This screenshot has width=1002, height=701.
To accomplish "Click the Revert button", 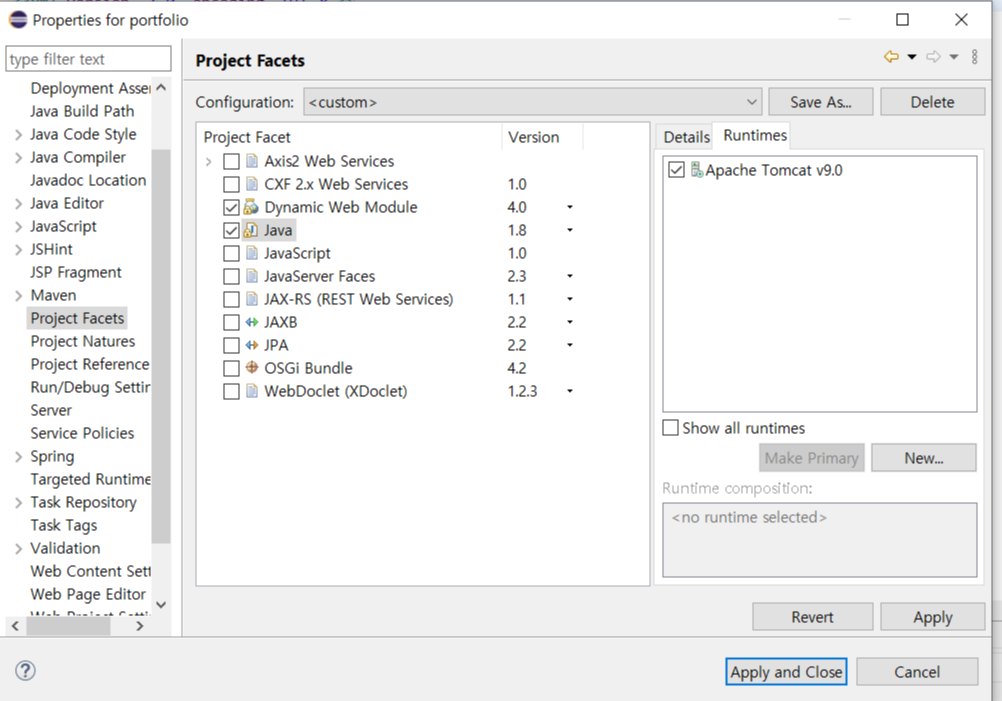I will click(x=812, y=617).
